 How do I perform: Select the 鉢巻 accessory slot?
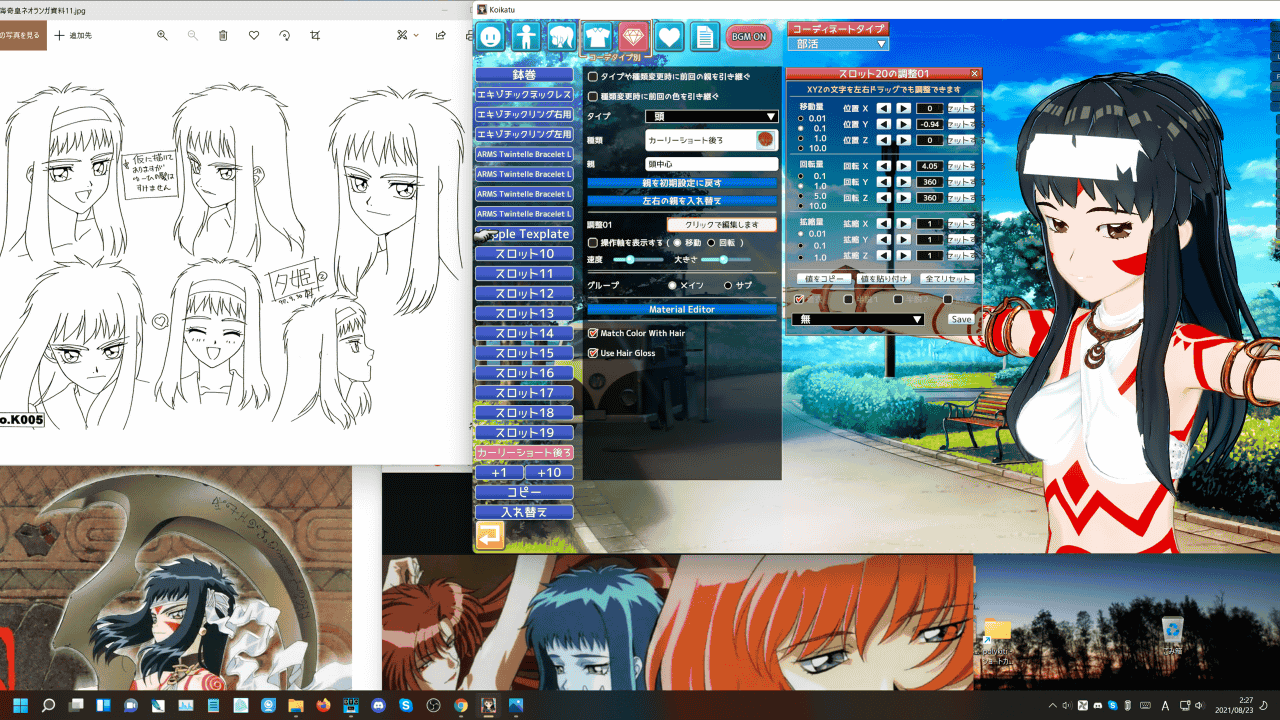point(524,74)
